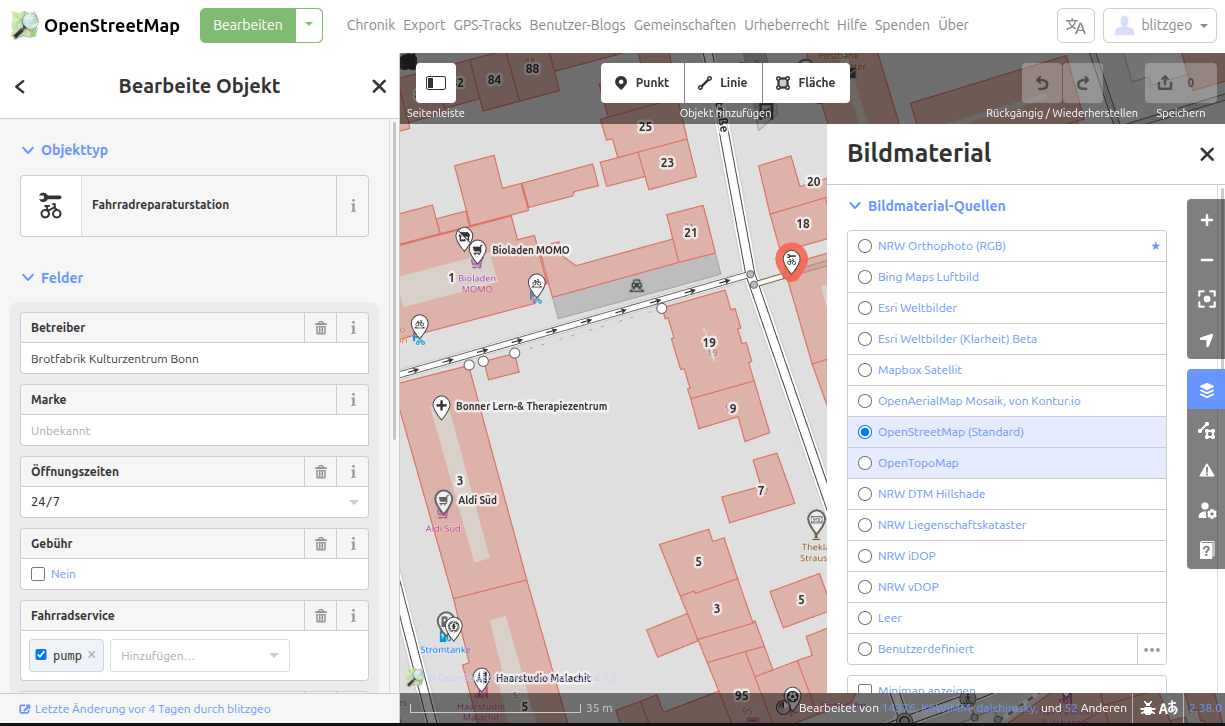The height and width of the screenshot is (726, 1225).
Task: Check the Gebühr Nein checkbox
Action: (x=38, y=574)
